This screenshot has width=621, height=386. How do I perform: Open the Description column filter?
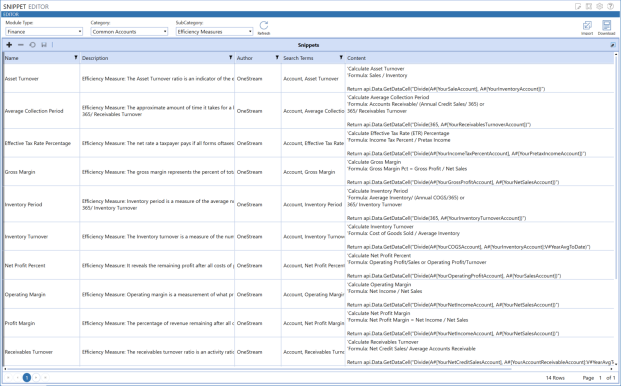tap(230, 58)
